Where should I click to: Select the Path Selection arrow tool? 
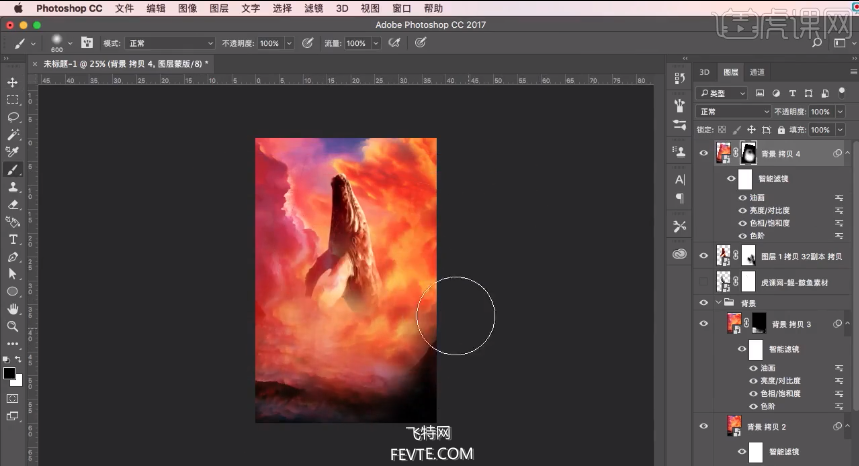(12, 274)
